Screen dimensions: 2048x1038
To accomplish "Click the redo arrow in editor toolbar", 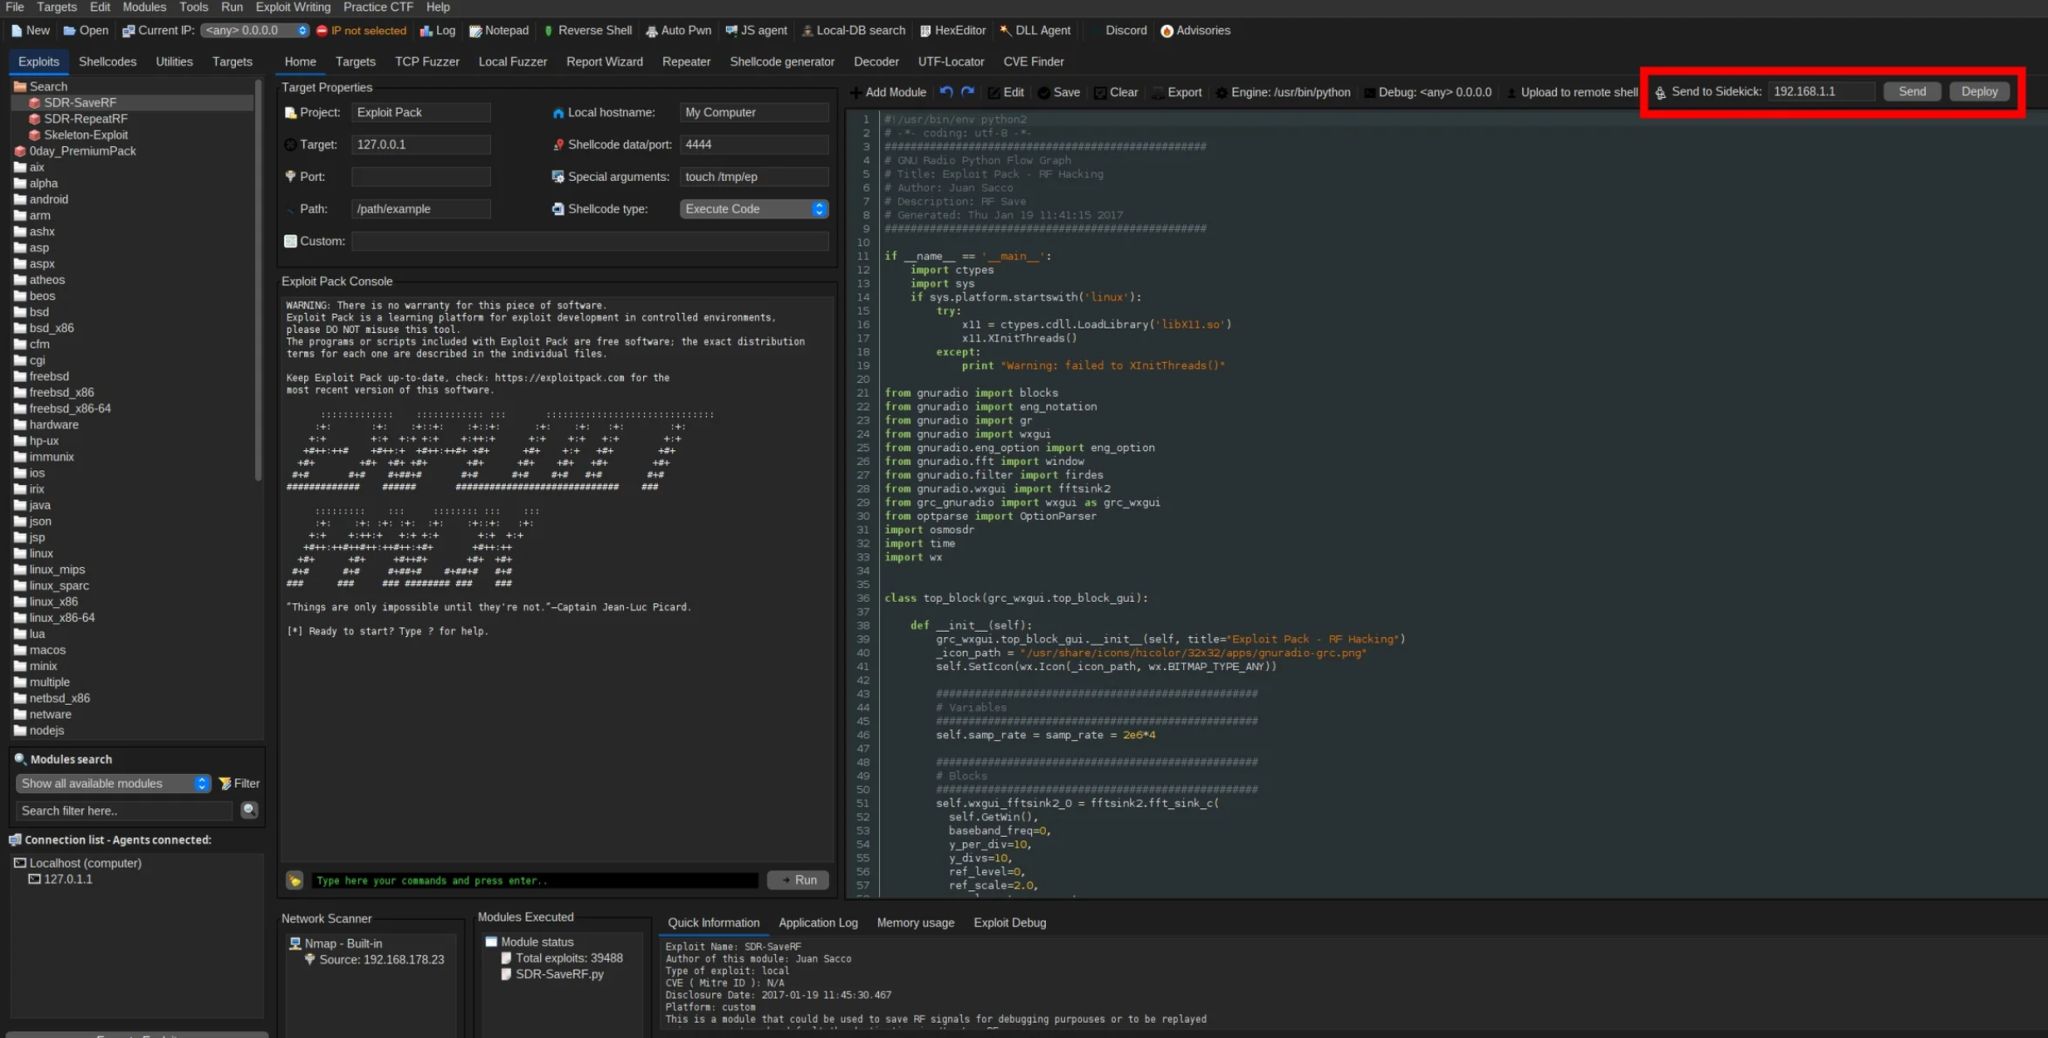I will (968, 92).
